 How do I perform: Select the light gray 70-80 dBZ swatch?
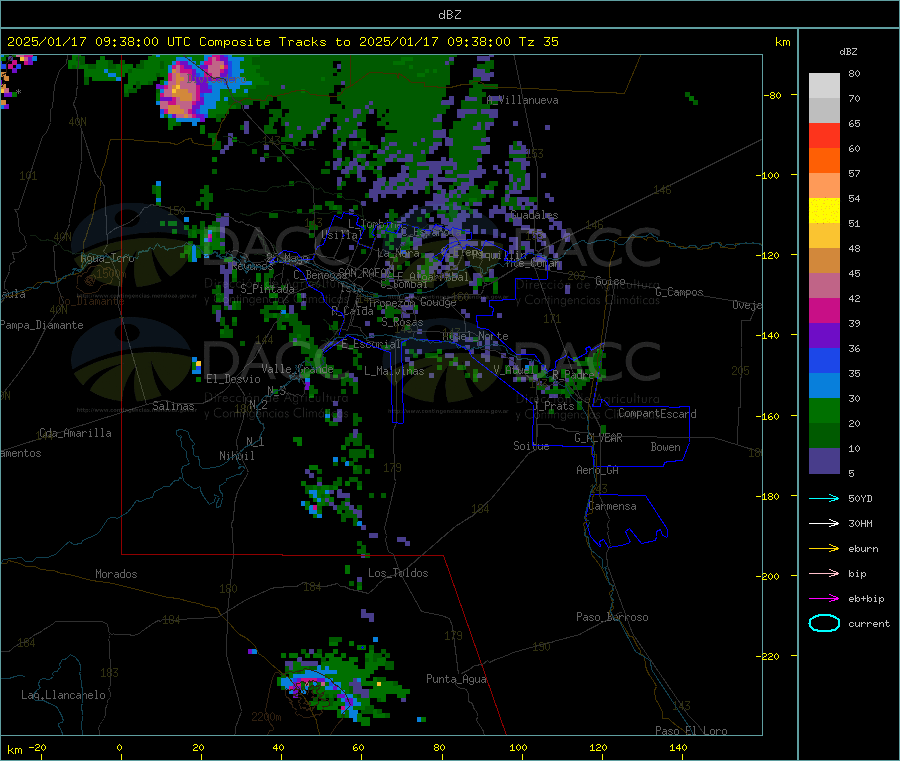pos(824,86)
